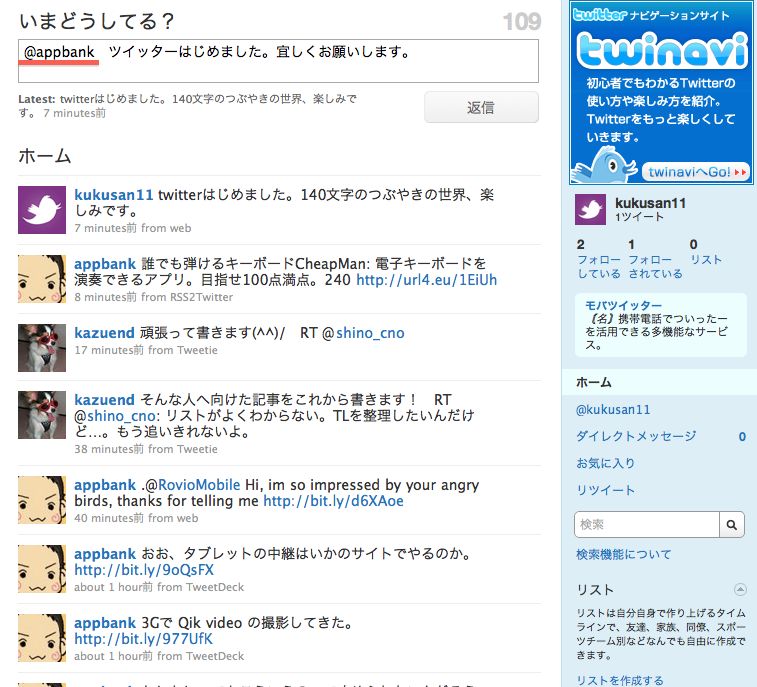This screenshot has height=687, width=757.
Task: Open RovioMobile mention link
Action: tap(199, 485)
